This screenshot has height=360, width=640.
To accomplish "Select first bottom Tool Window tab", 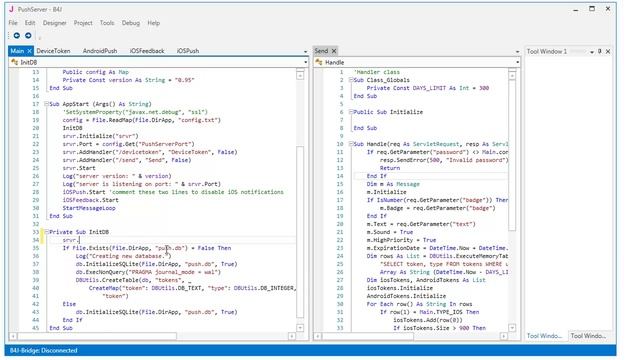I will click(544, 336).
